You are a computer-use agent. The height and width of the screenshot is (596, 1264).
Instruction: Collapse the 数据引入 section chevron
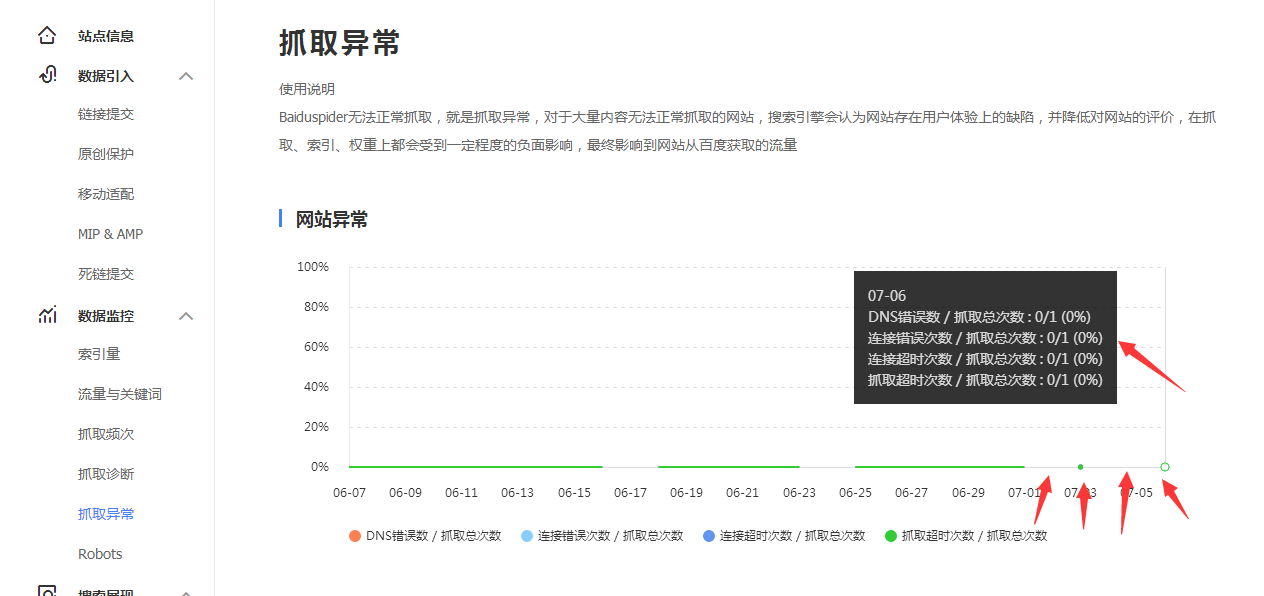(186, 75)
